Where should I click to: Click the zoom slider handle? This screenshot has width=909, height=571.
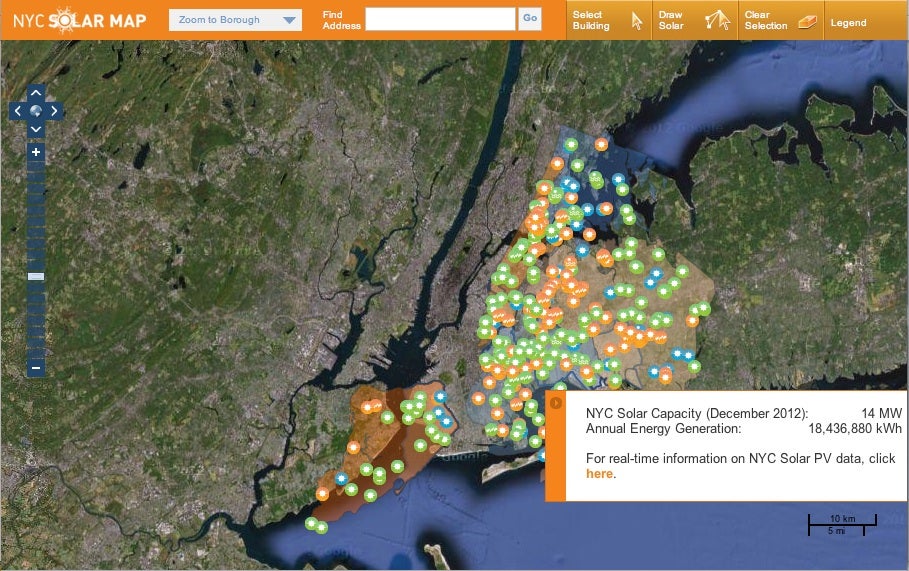[x=36, y=275]
